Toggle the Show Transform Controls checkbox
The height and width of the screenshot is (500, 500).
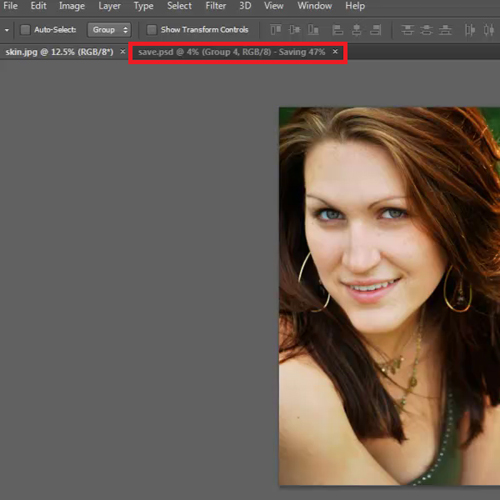point(152,30)
